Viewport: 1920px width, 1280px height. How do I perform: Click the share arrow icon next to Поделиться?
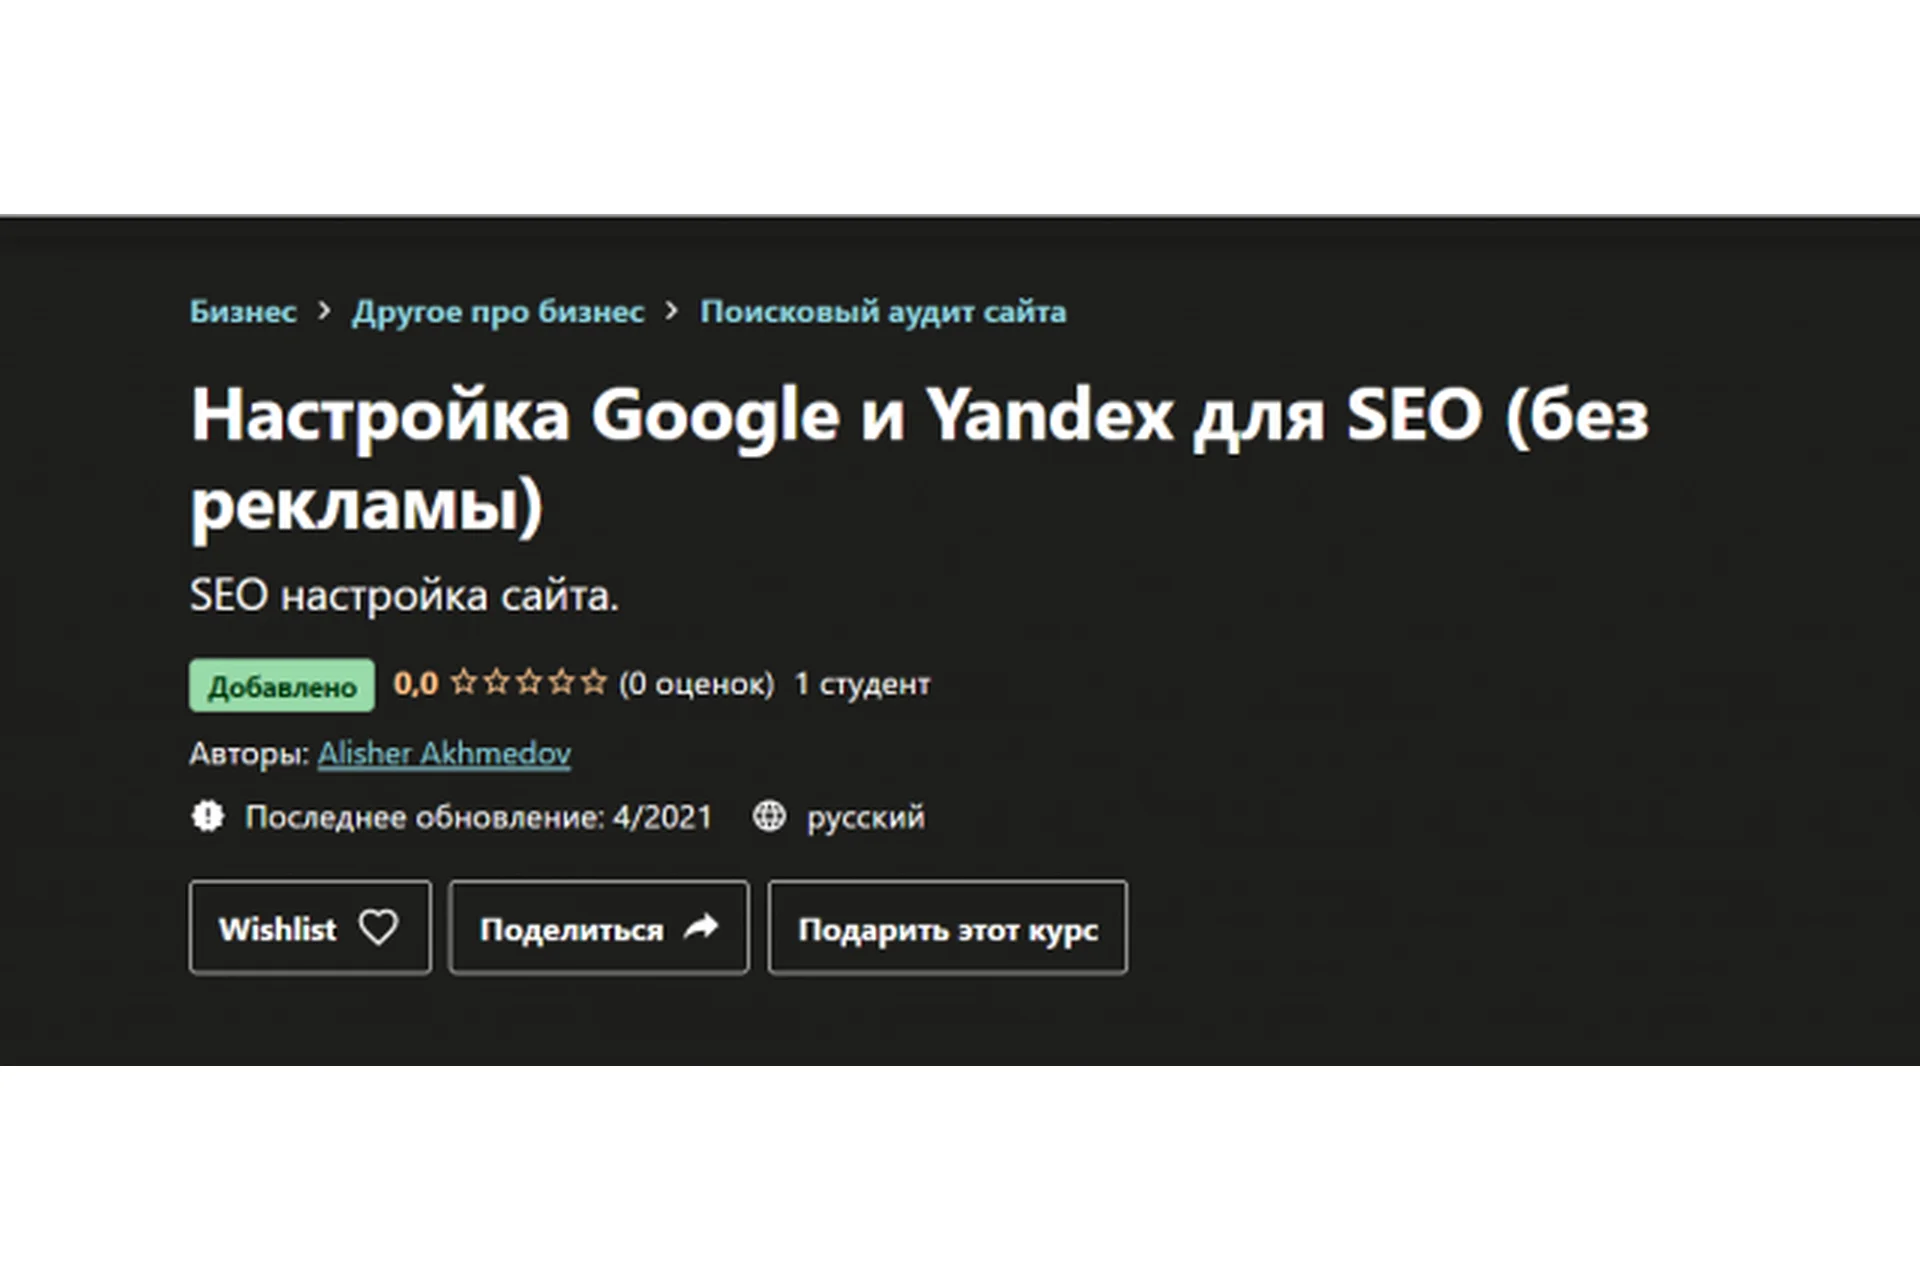click(700, 926)
